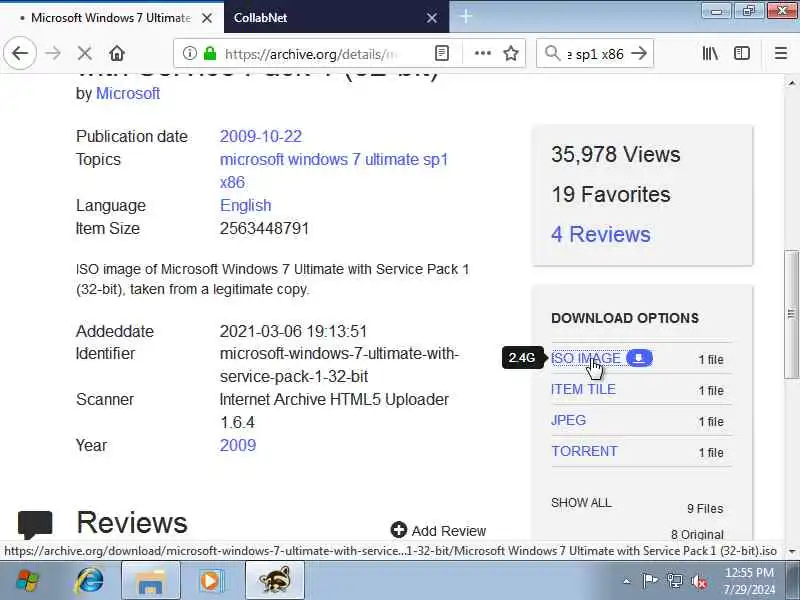Click the raccoon app icon in taskbar
This screenshot has width=800, height=600.
click(274, 581)
